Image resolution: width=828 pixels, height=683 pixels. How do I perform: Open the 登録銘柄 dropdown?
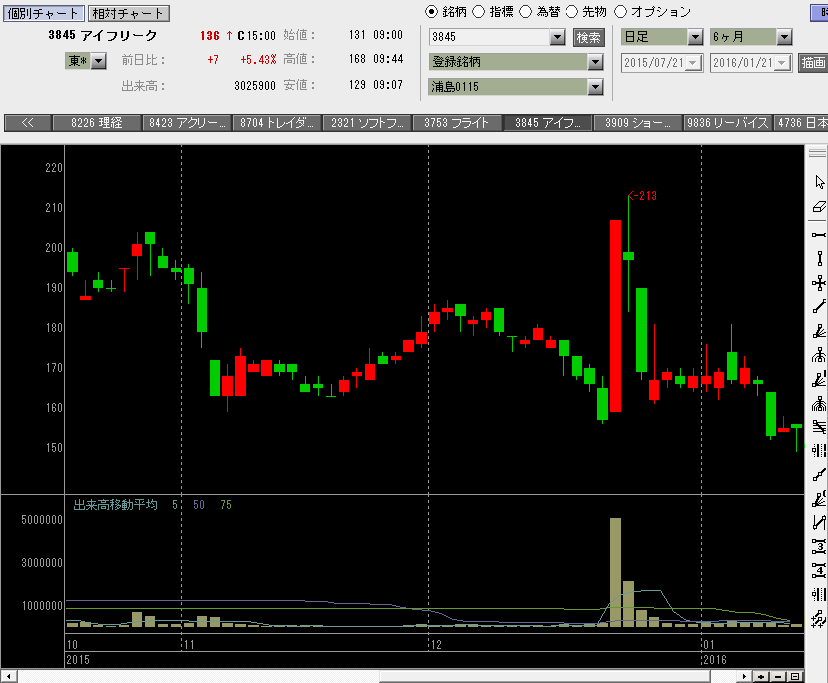tap(595, 62)
